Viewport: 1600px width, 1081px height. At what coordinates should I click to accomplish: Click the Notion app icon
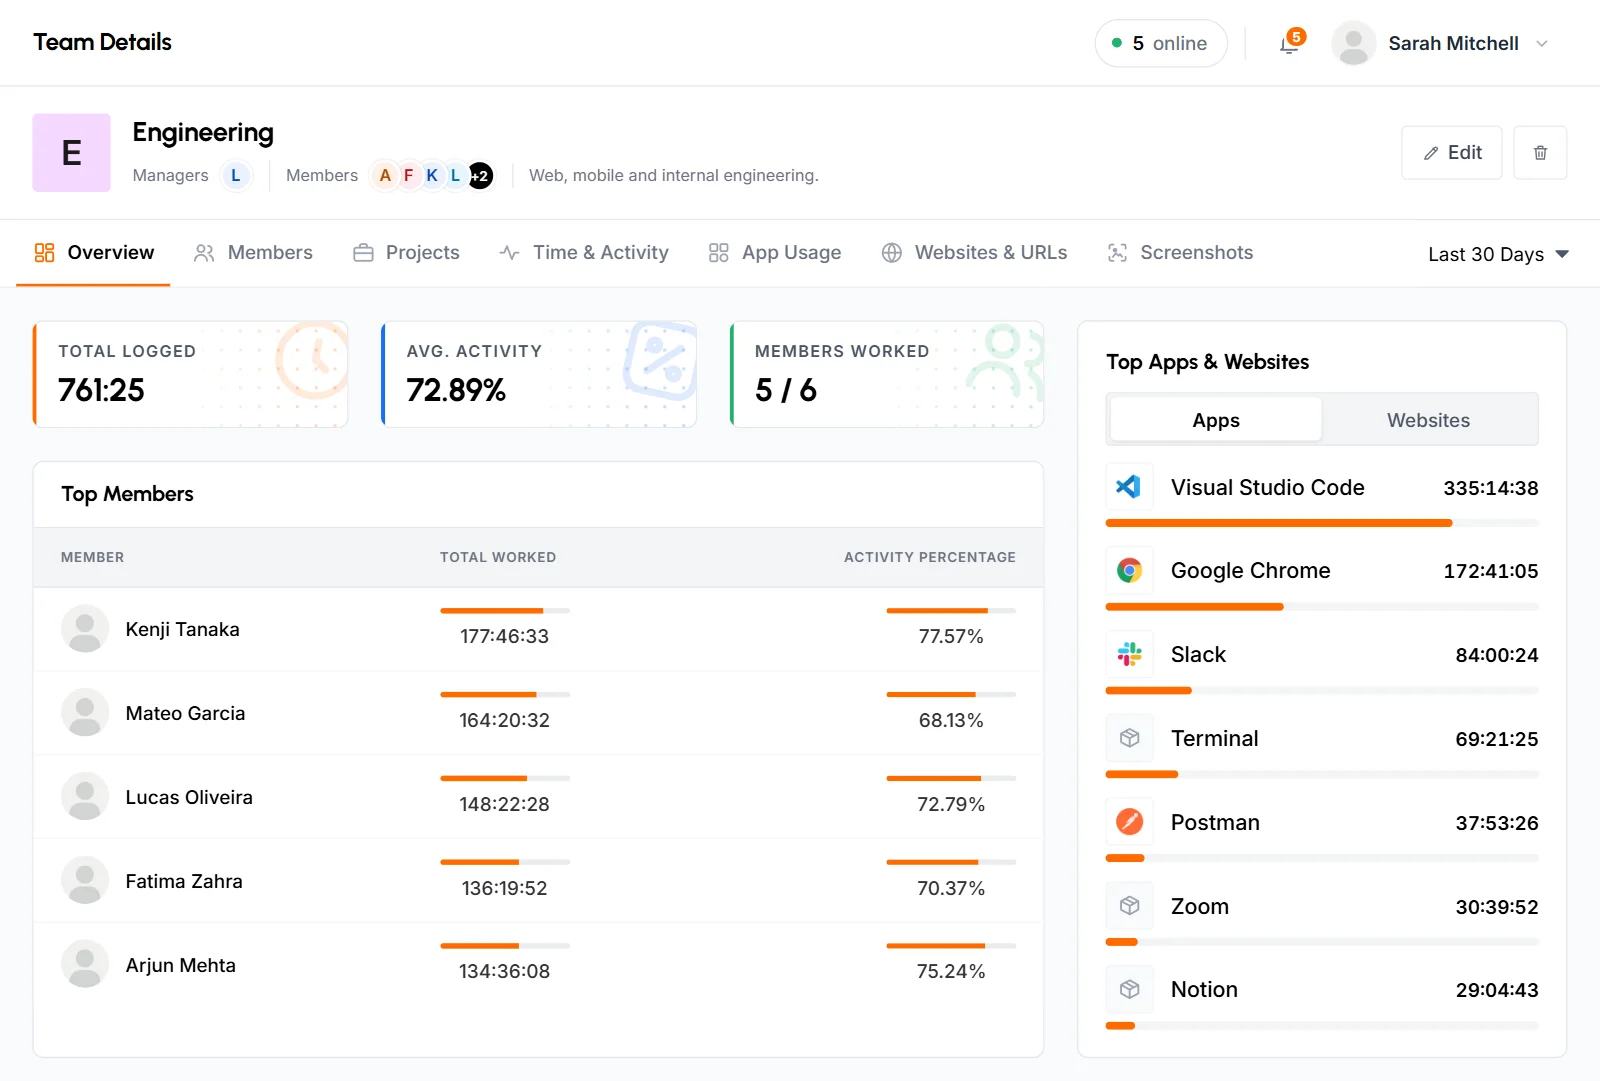coord(1129,989)
